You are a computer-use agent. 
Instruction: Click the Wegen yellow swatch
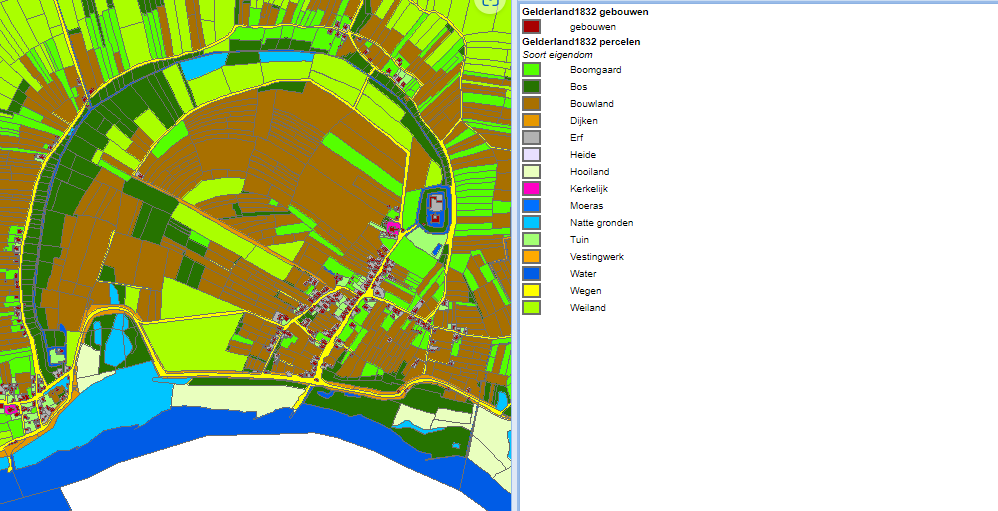coord(531,291)
